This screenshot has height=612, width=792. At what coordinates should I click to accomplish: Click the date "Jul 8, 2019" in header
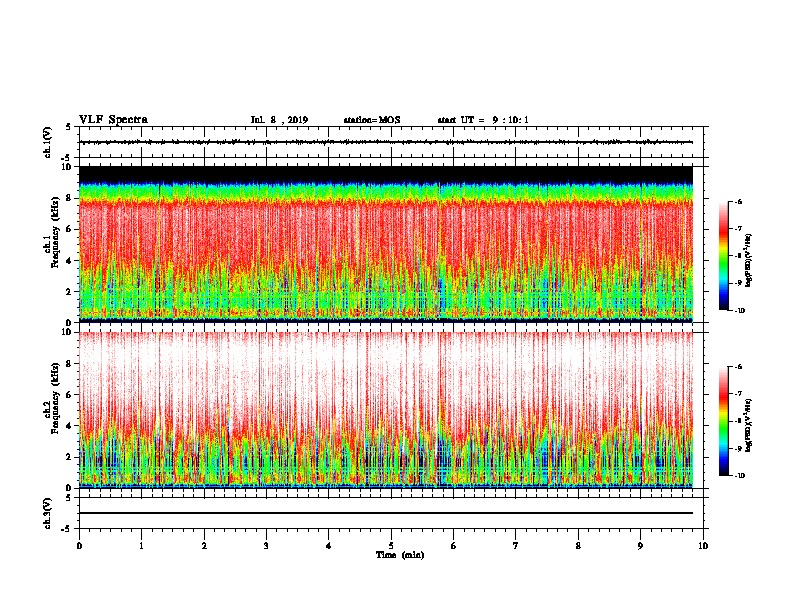pyautogui.click(x=279, y=120)
